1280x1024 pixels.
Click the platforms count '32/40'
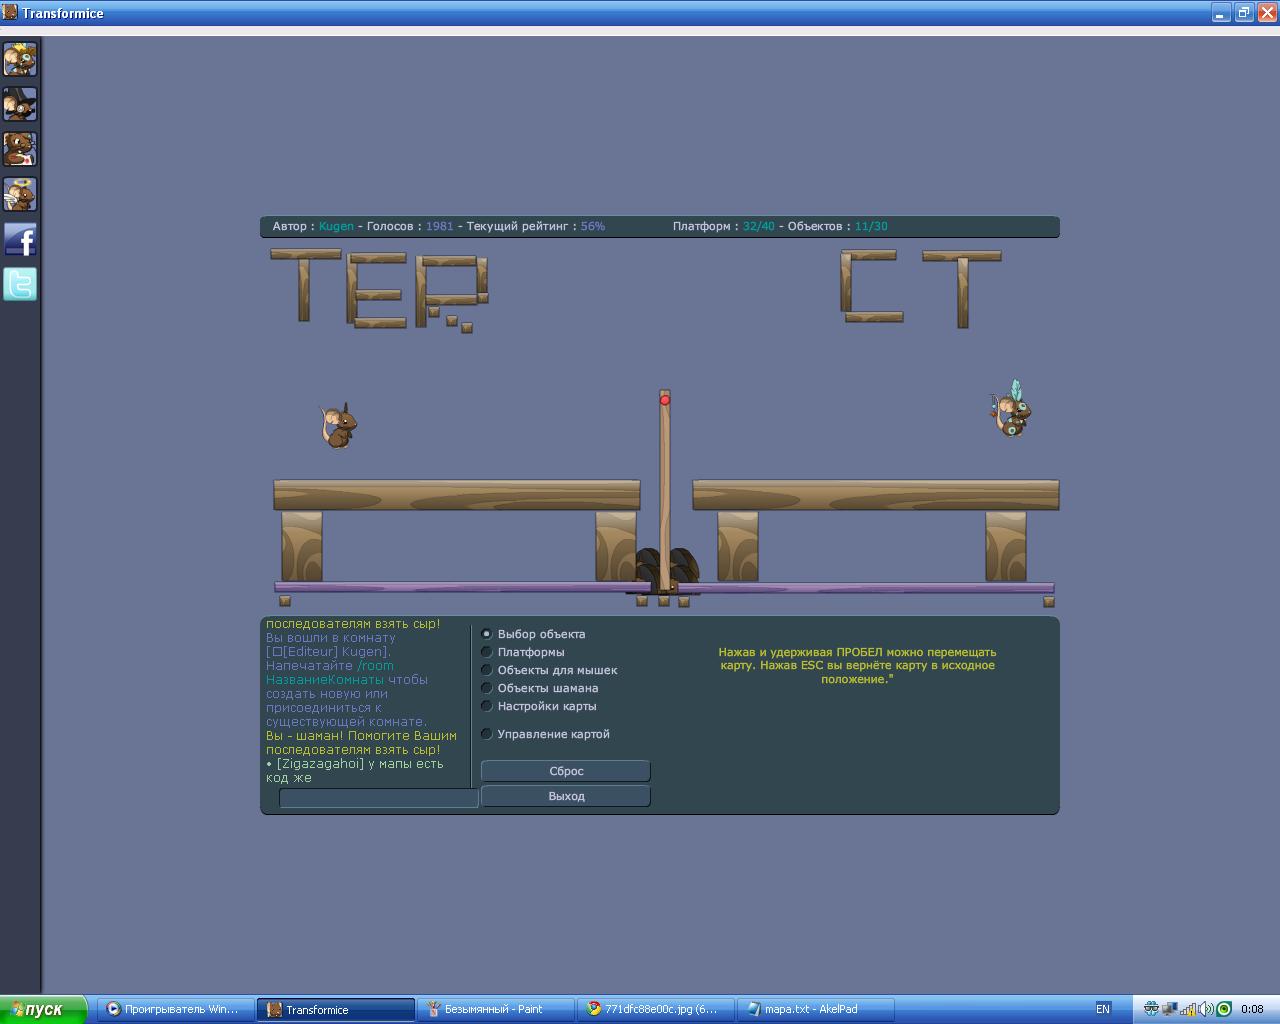point(758,226)
